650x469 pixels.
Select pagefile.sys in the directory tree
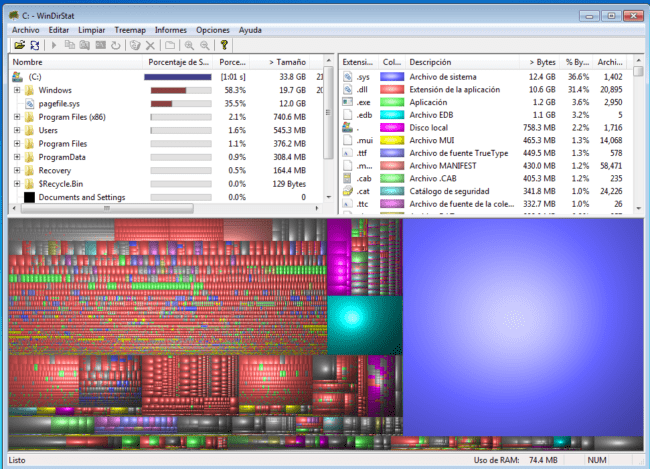click(61, 103)
